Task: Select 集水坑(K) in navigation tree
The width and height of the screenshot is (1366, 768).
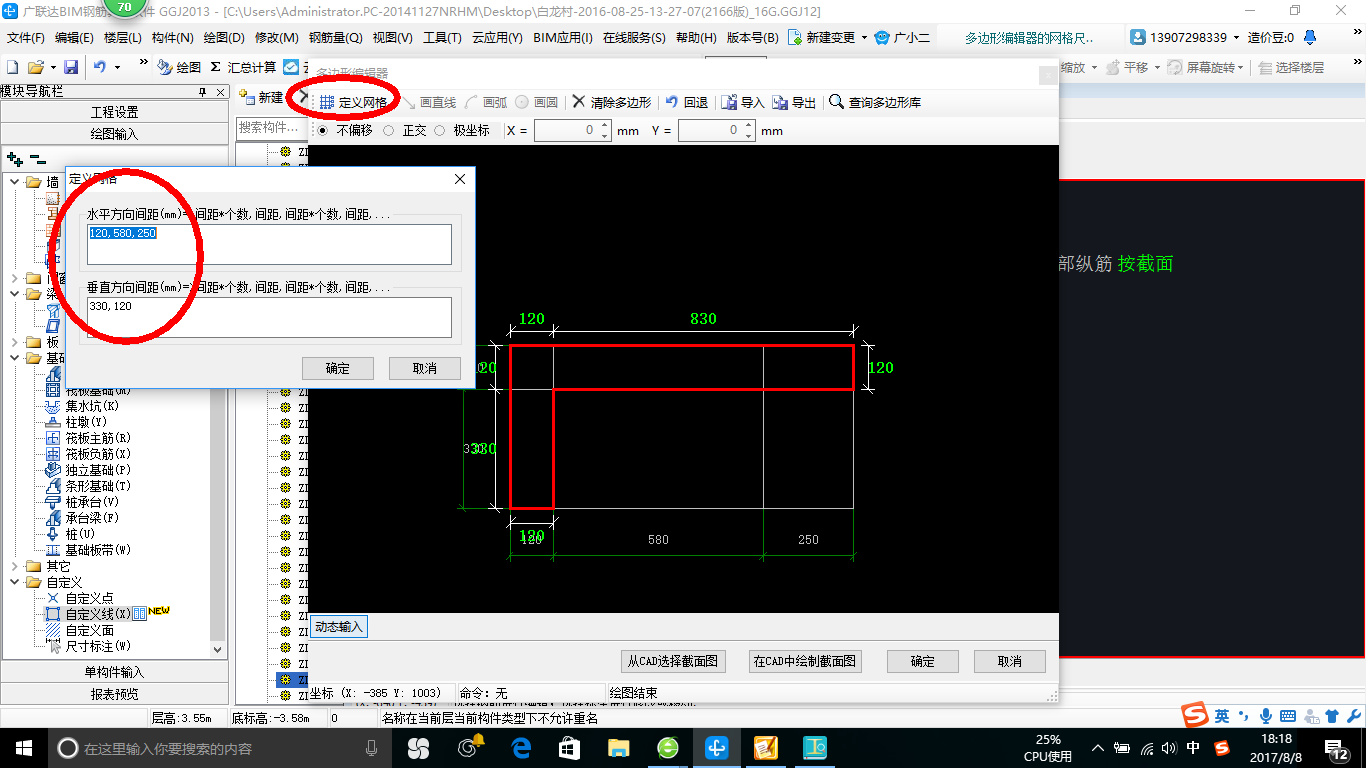Action: pos(84,406)
